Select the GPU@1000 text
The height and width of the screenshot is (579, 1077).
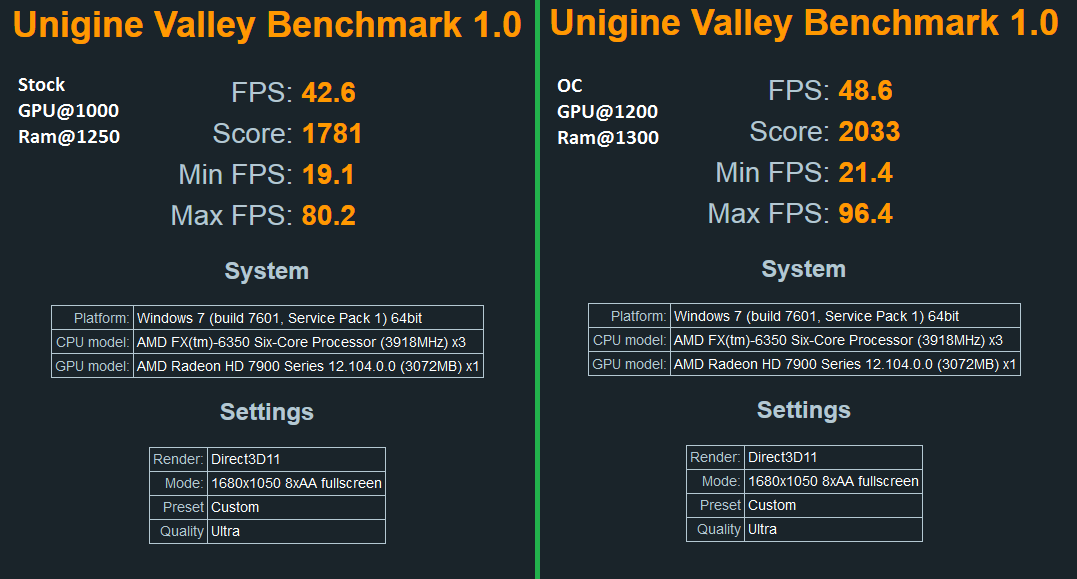click(68, 111)
